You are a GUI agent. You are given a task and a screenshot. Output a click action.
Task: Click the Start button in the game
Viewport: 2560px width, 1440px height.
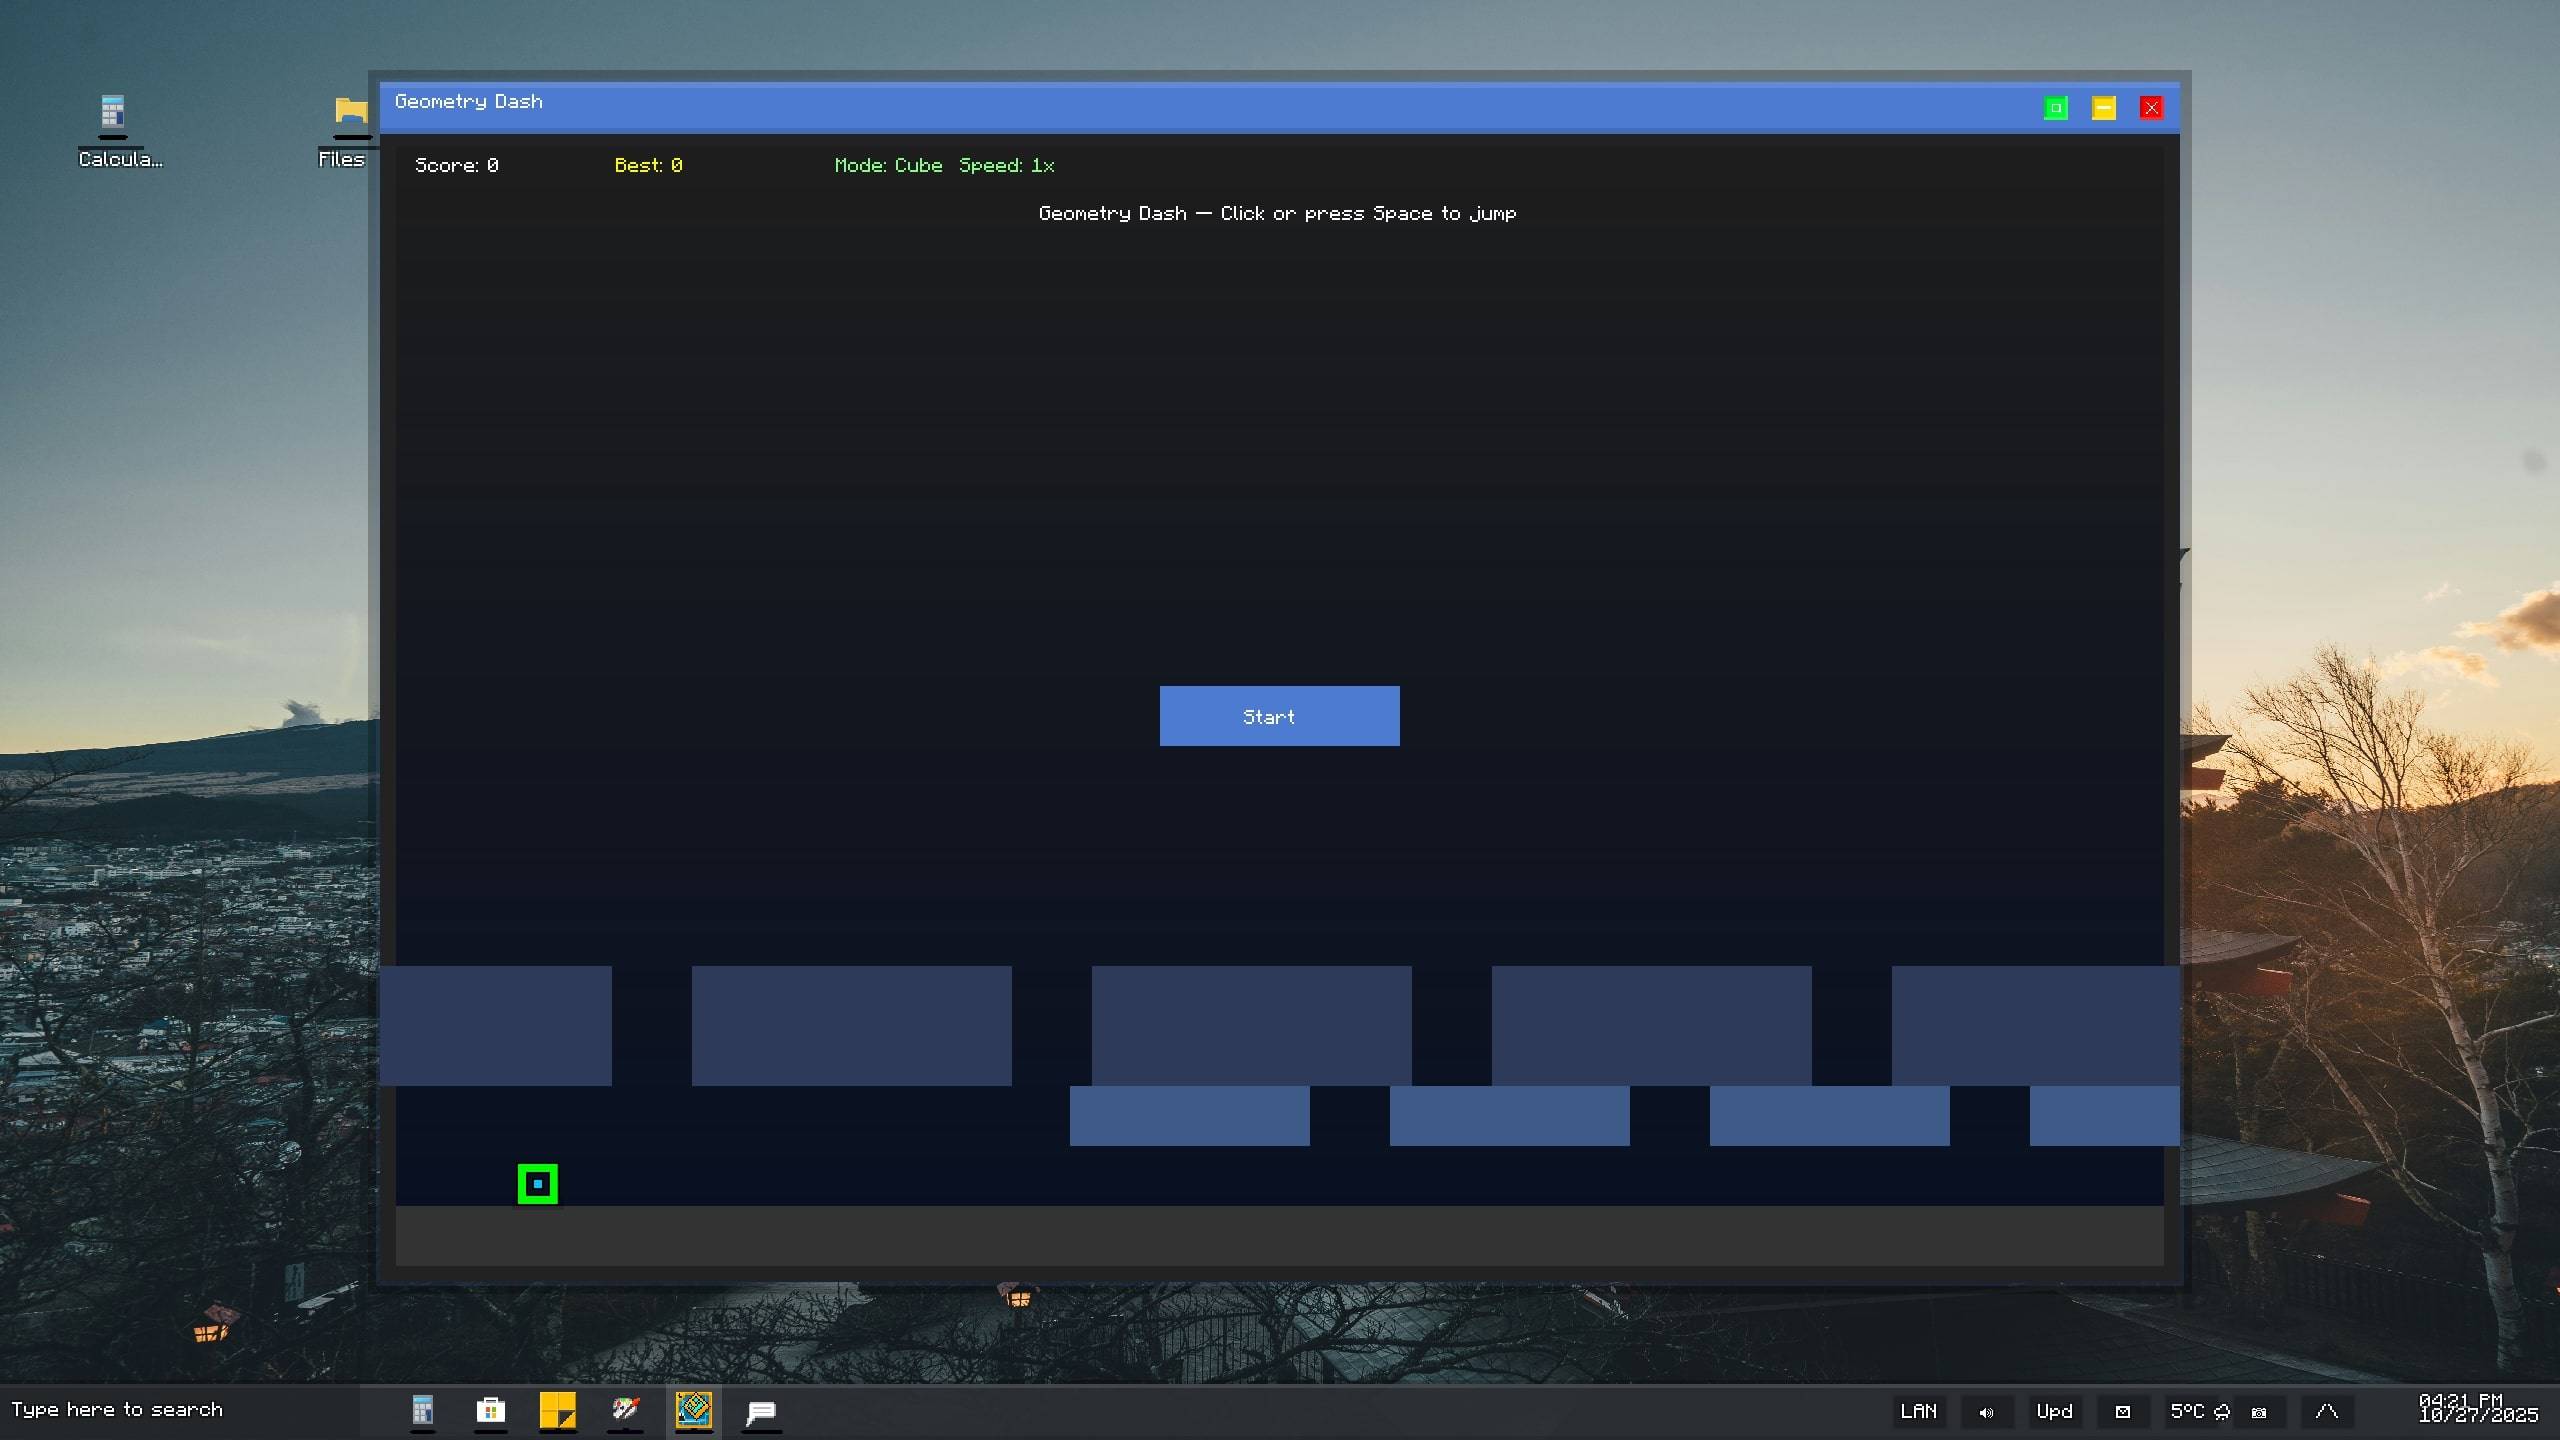point(1279,716)
